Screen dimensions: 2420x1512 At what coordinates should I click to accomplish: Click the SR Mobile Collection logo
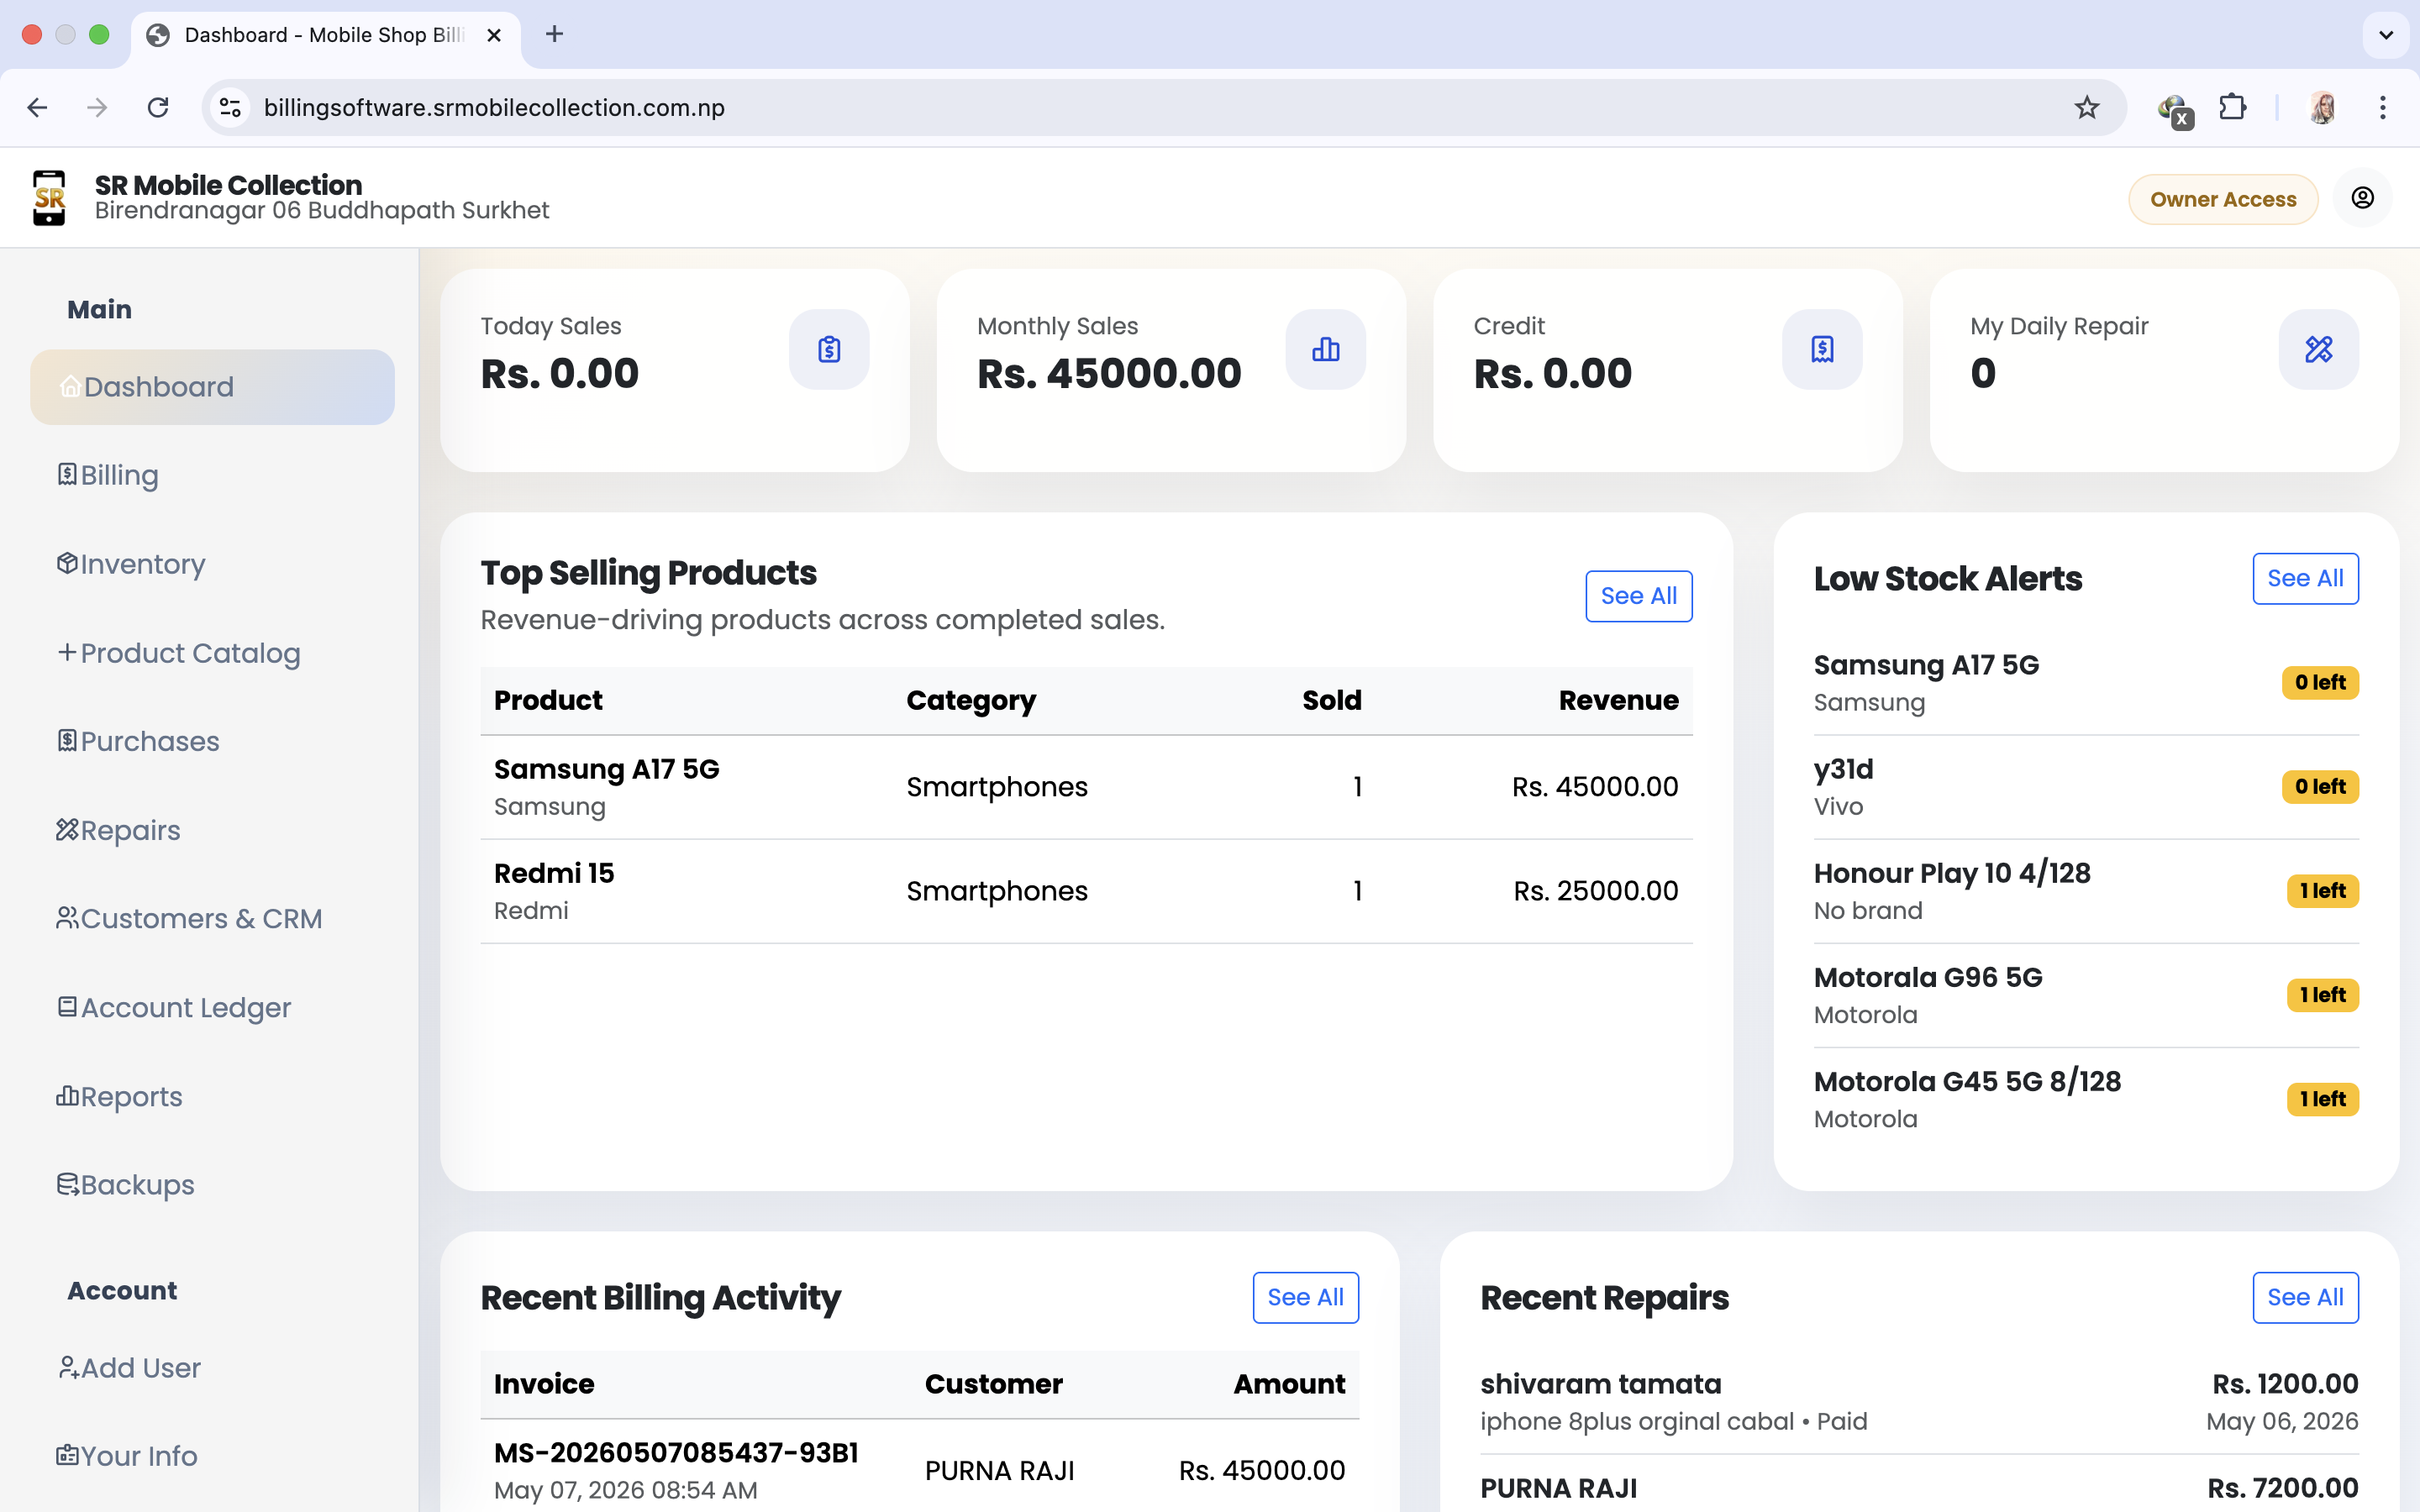49,198
